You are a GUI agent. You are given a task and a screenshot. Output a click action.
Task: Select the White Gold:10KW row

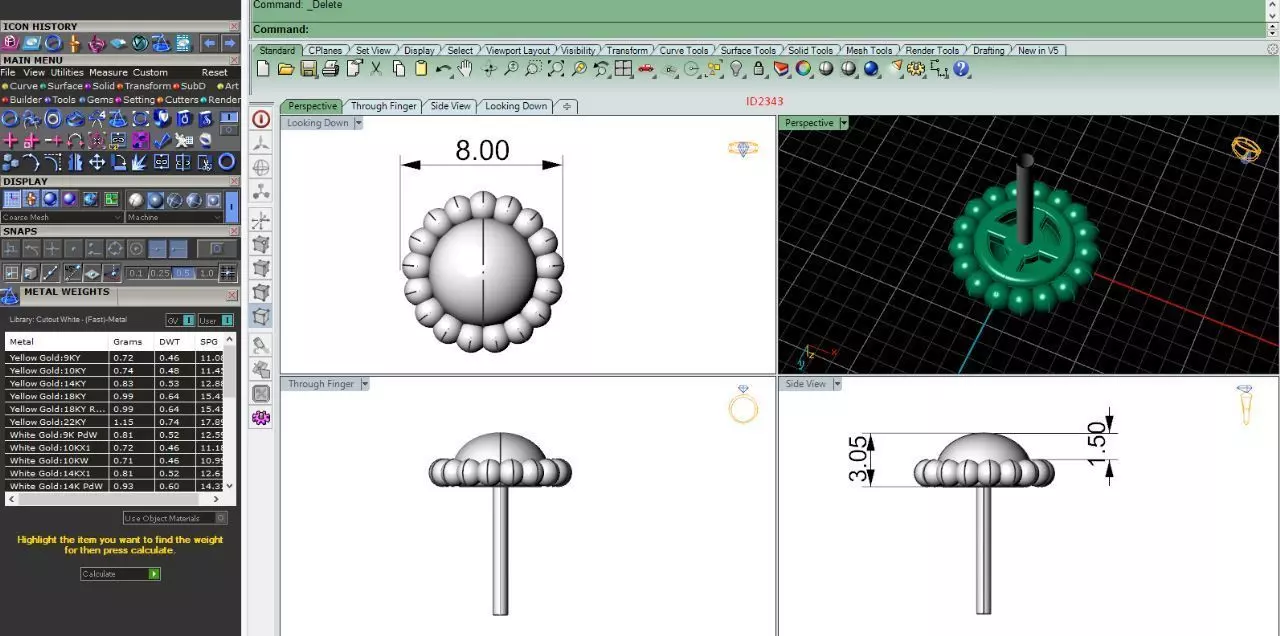[x=114, y=460]
